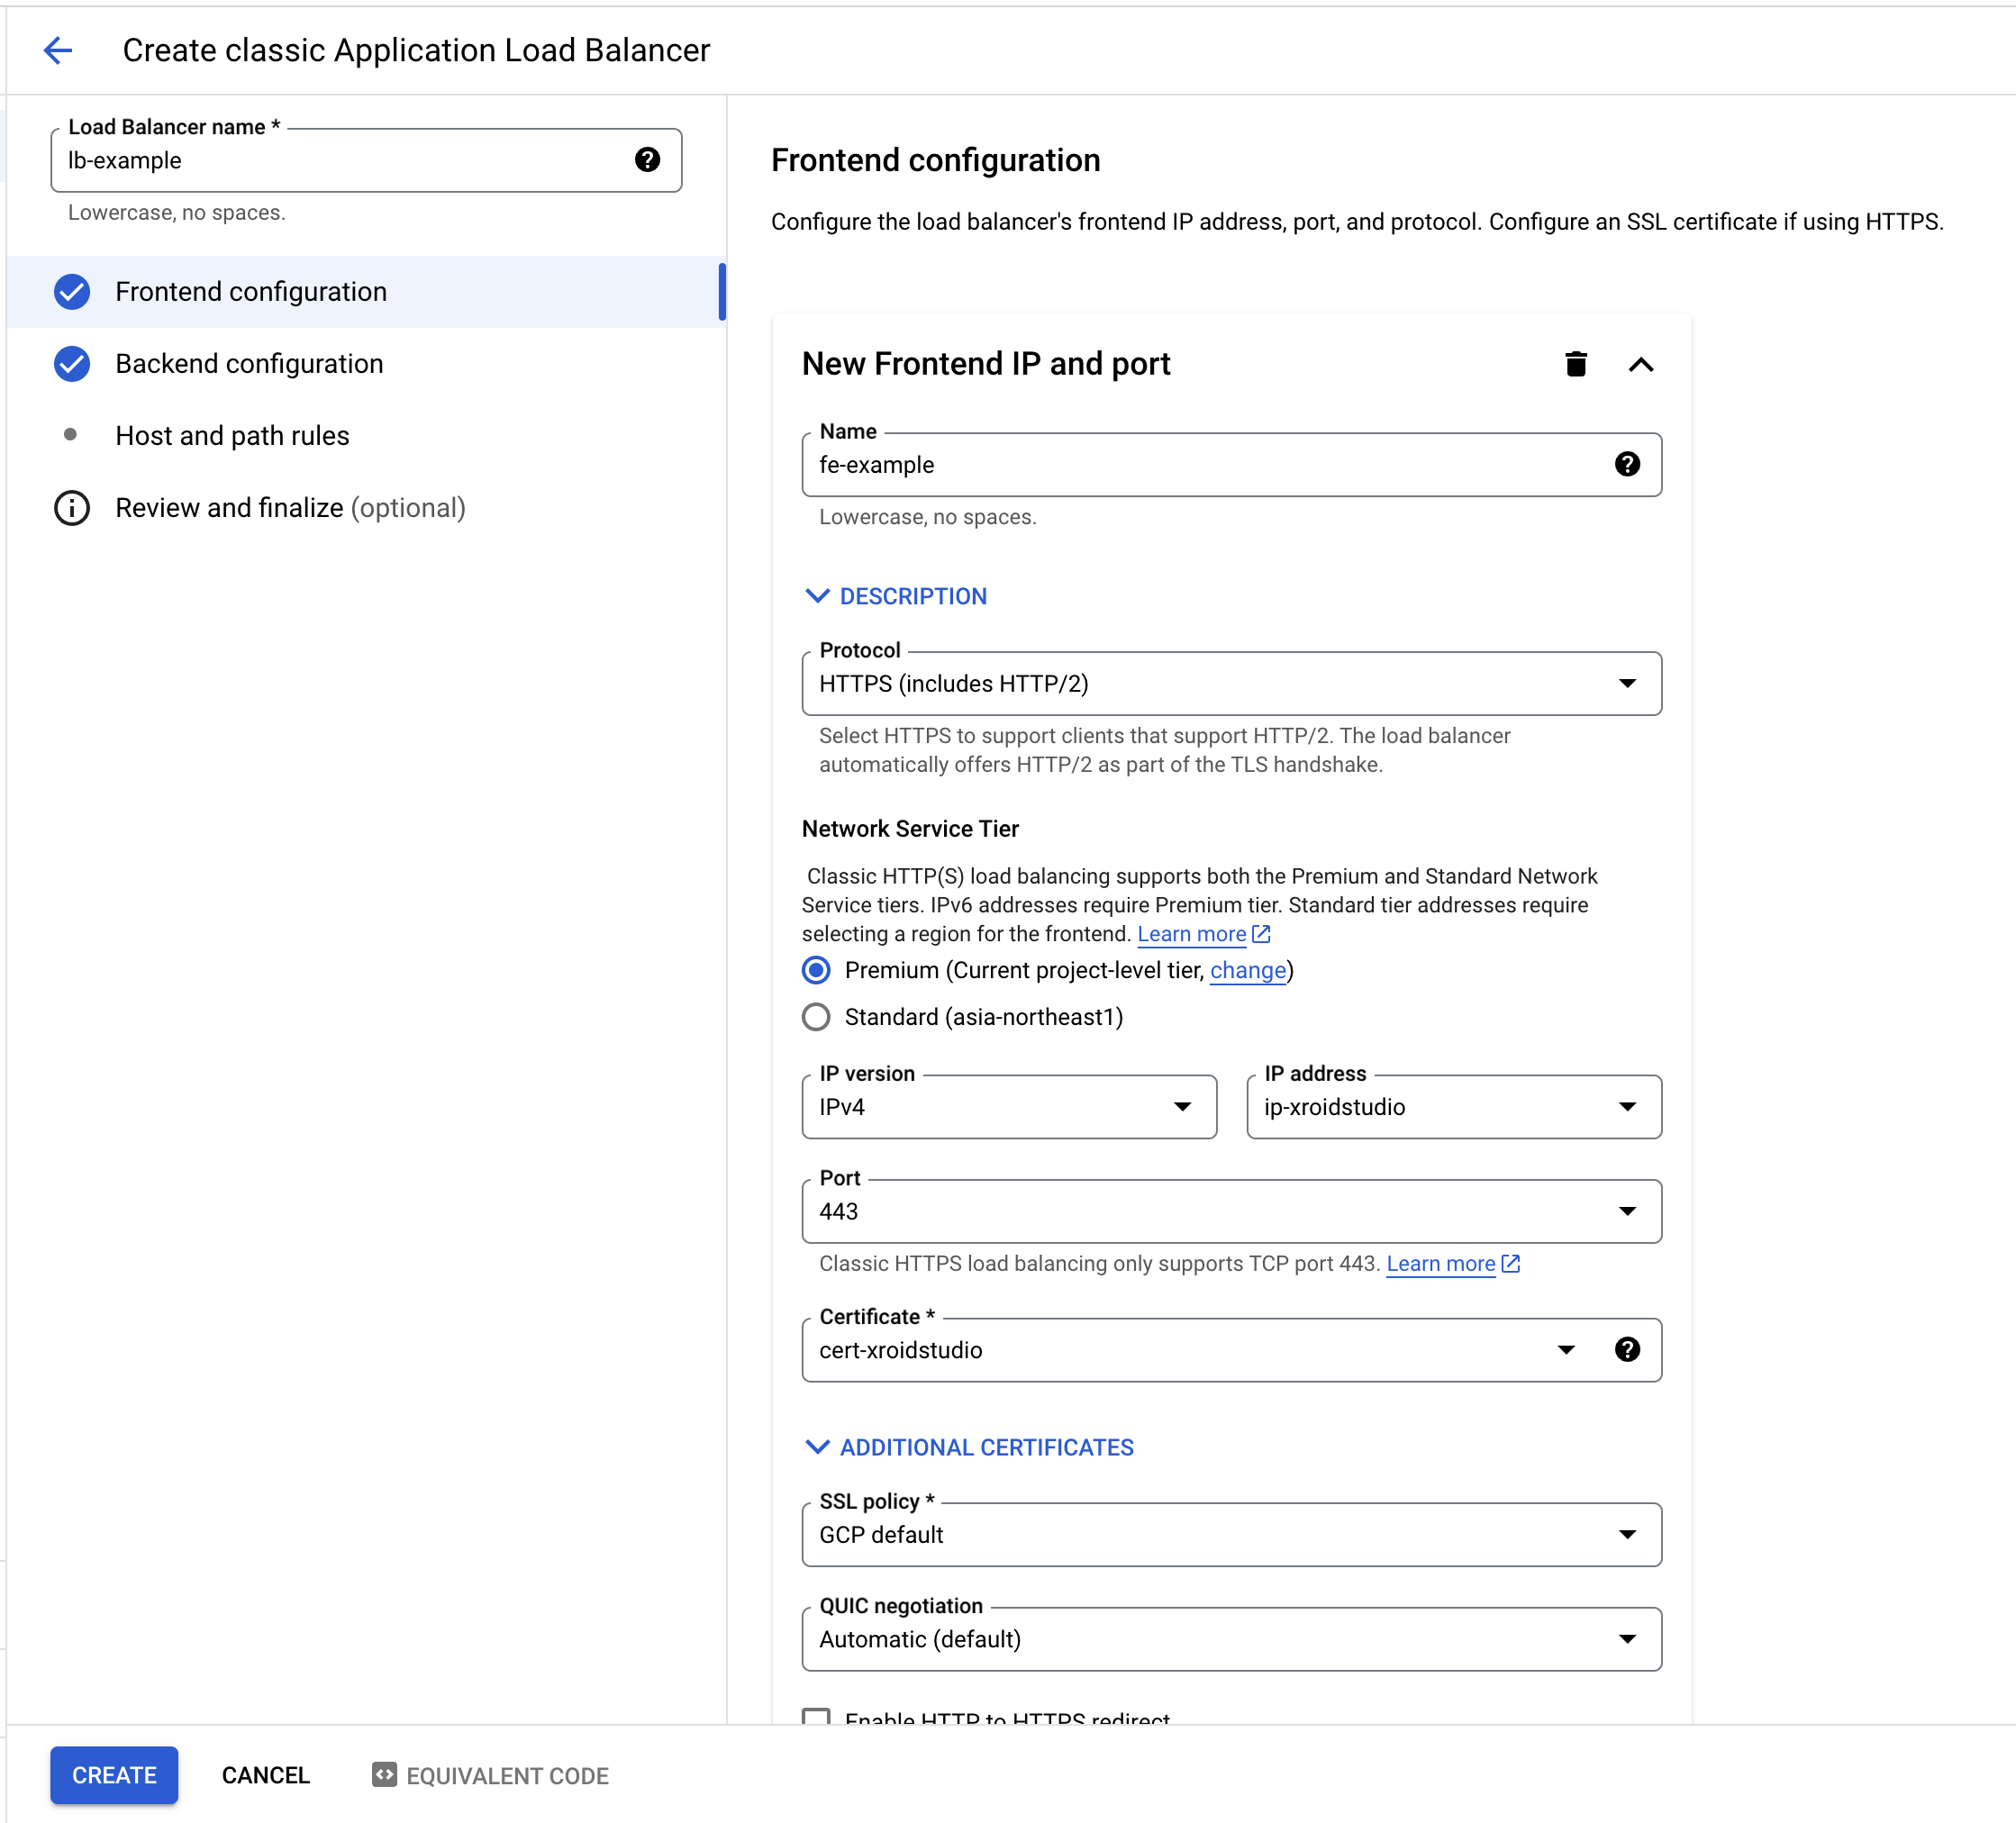Viewport: 2016px width, 1823px height.
Task: Open the IP address dropdown
Action: pyautogui.click(x=1453, y=1106)
